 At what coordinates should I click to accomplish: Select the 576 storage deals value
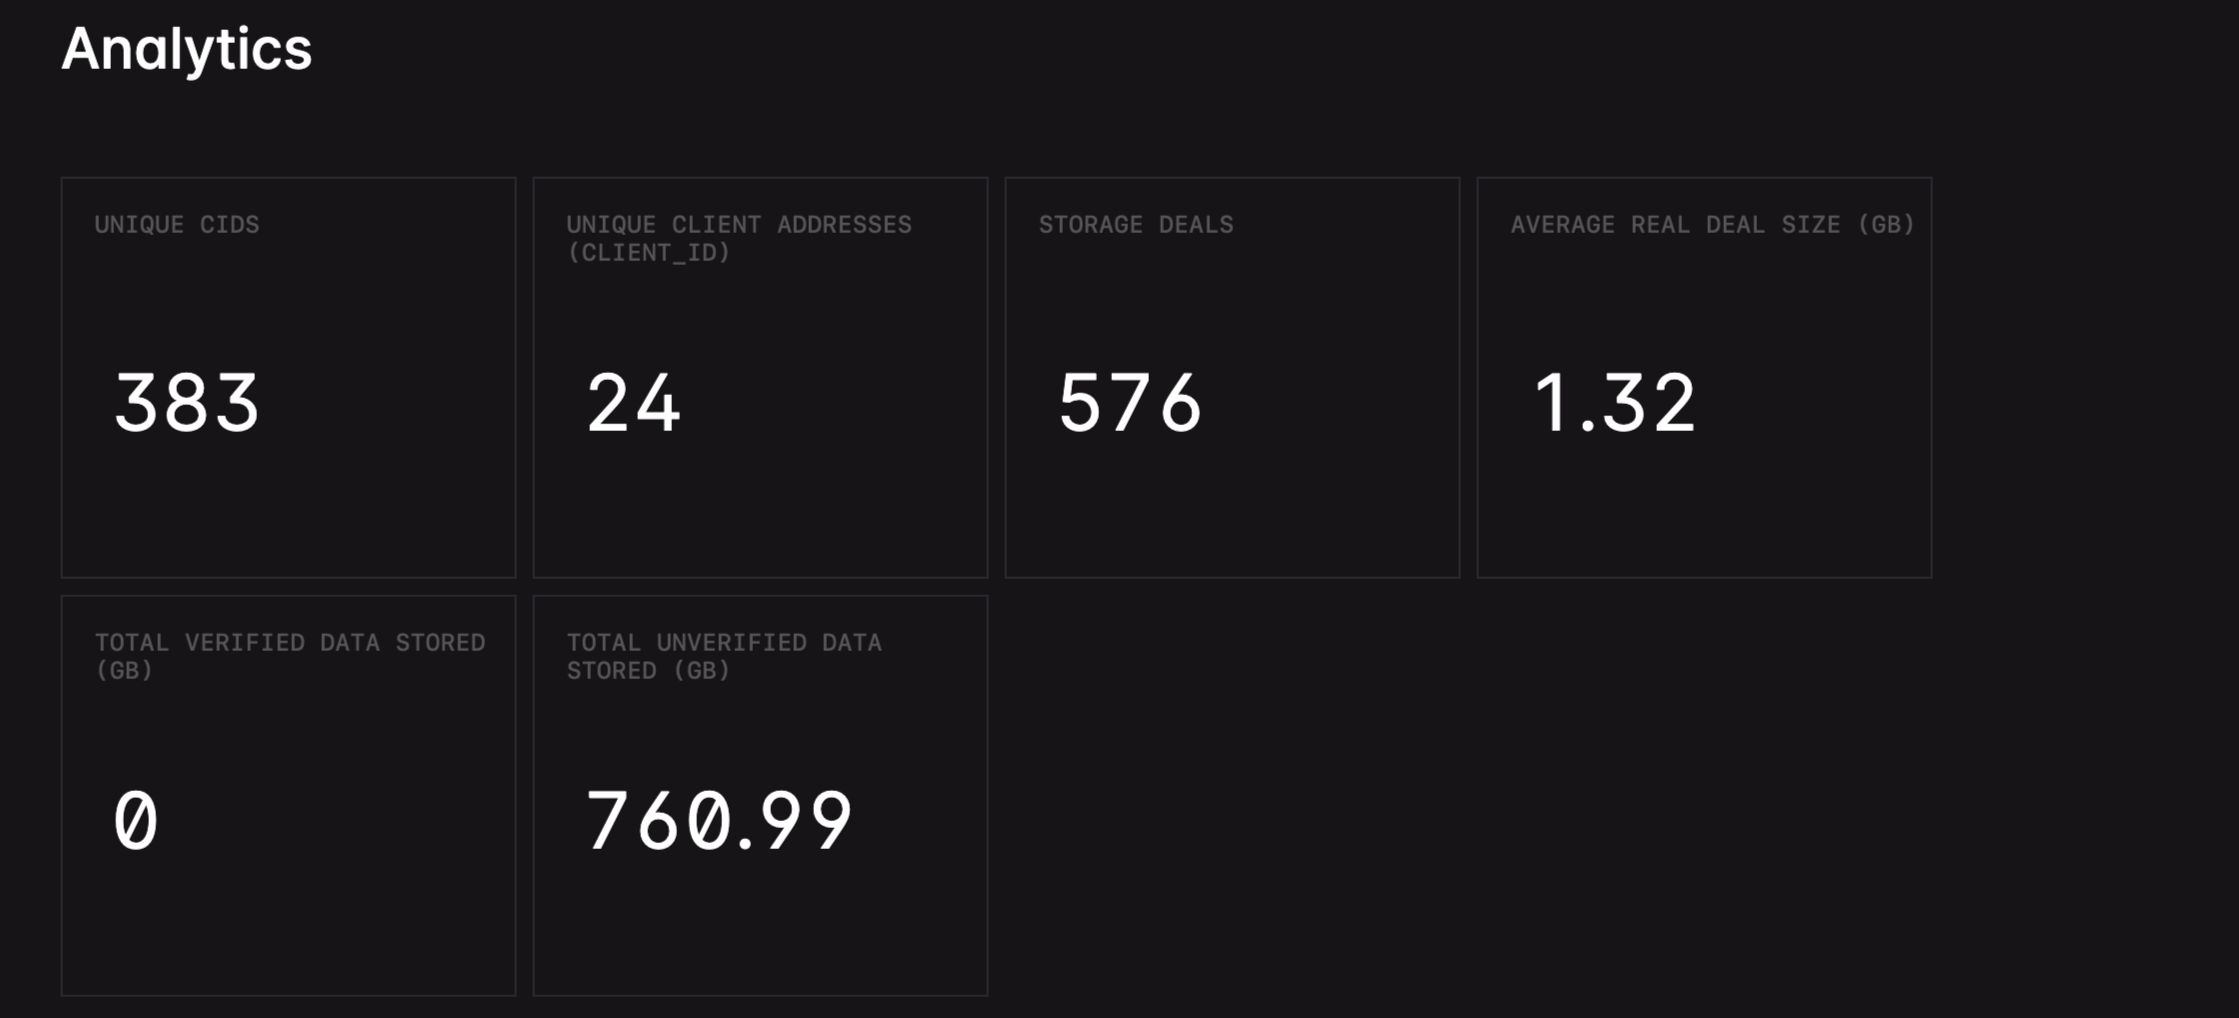(1130, 403)
